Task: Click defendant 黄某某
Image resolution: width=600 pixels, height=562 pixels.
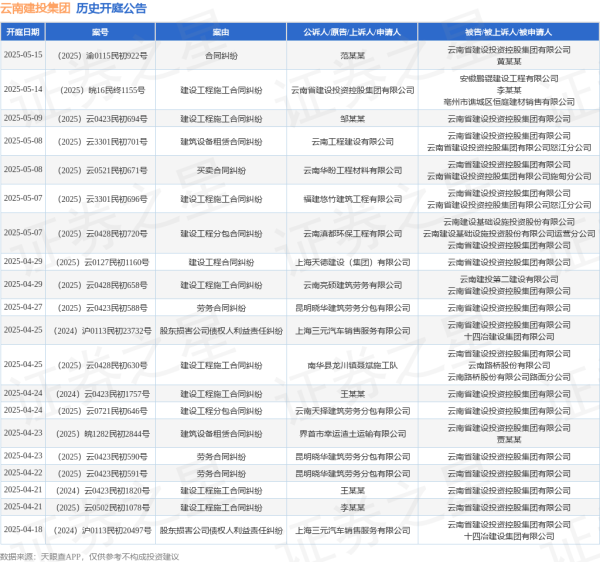Action: tap(509, 62)
